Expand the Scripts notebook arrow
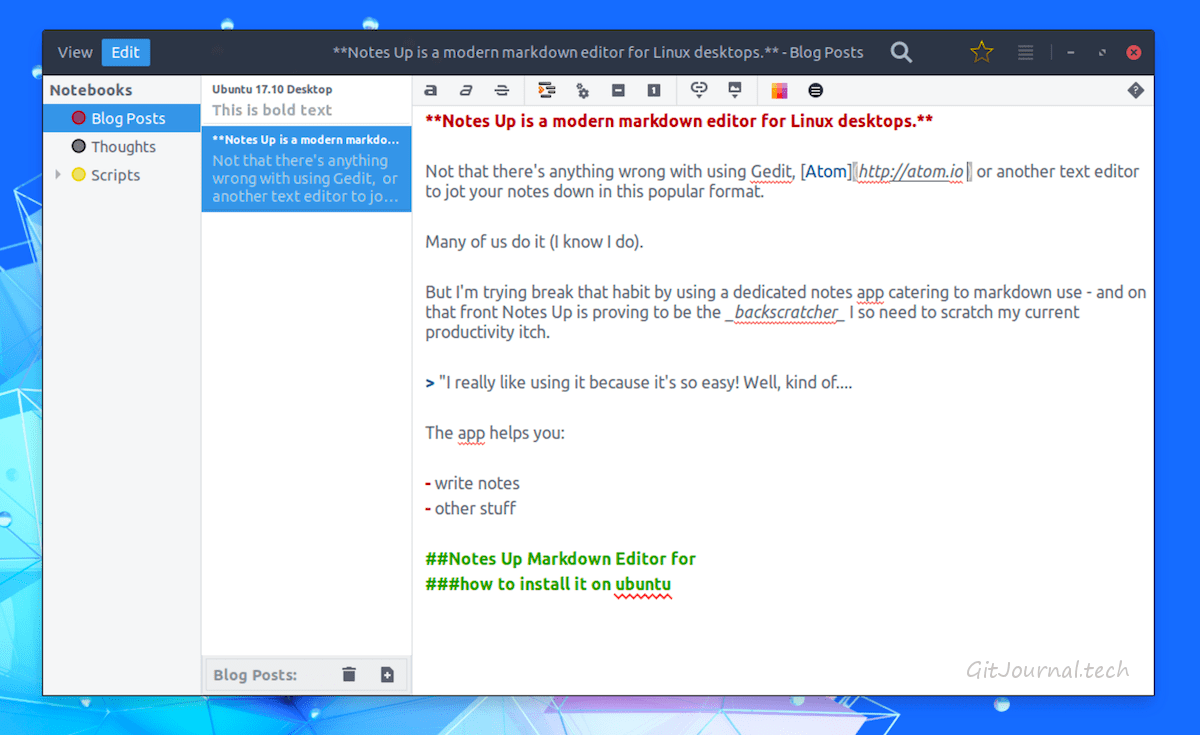The width and height of the screenshot is (1200, 735). 58,175
